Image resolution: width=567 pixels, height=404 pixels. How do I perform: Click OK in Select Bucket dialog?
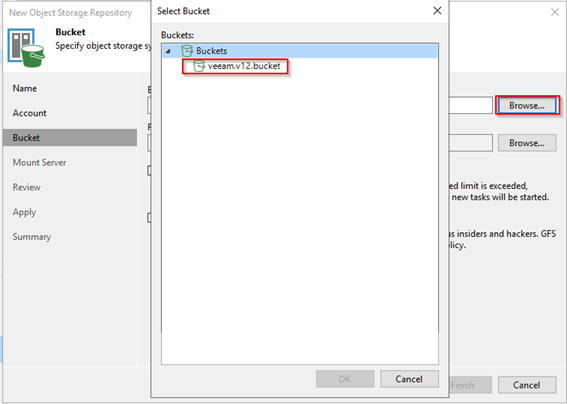345,379
